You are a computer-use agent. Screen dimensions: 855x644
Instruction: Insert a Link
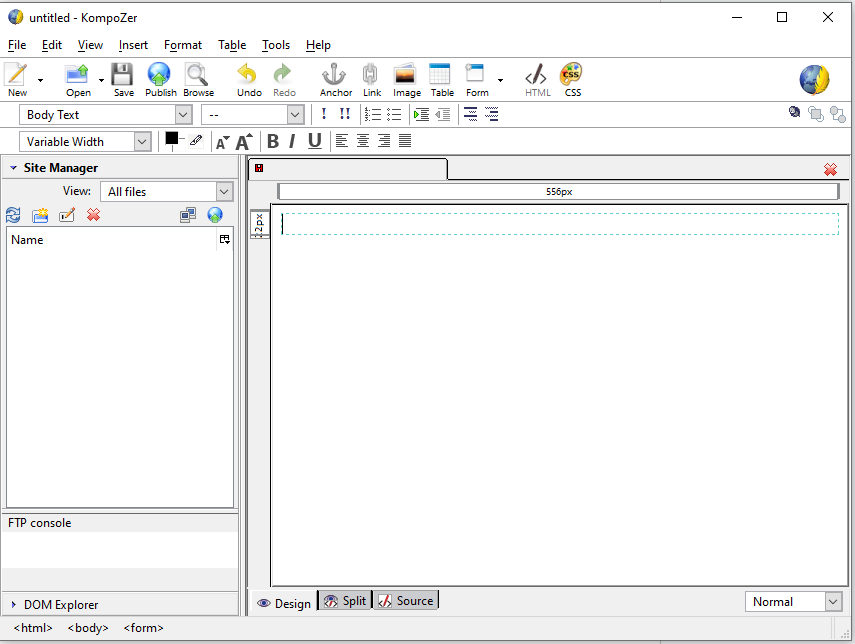371,80
